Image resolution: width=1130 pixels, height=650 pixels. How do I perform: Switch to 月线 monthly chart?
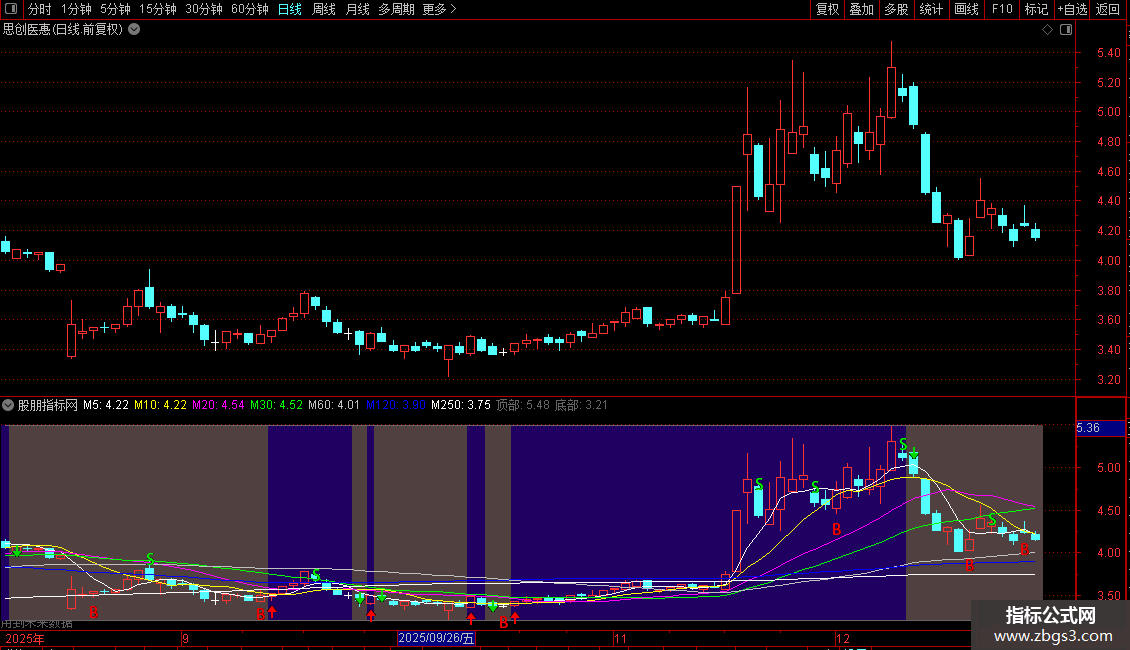pyautogui.click(x=357, y=9)
